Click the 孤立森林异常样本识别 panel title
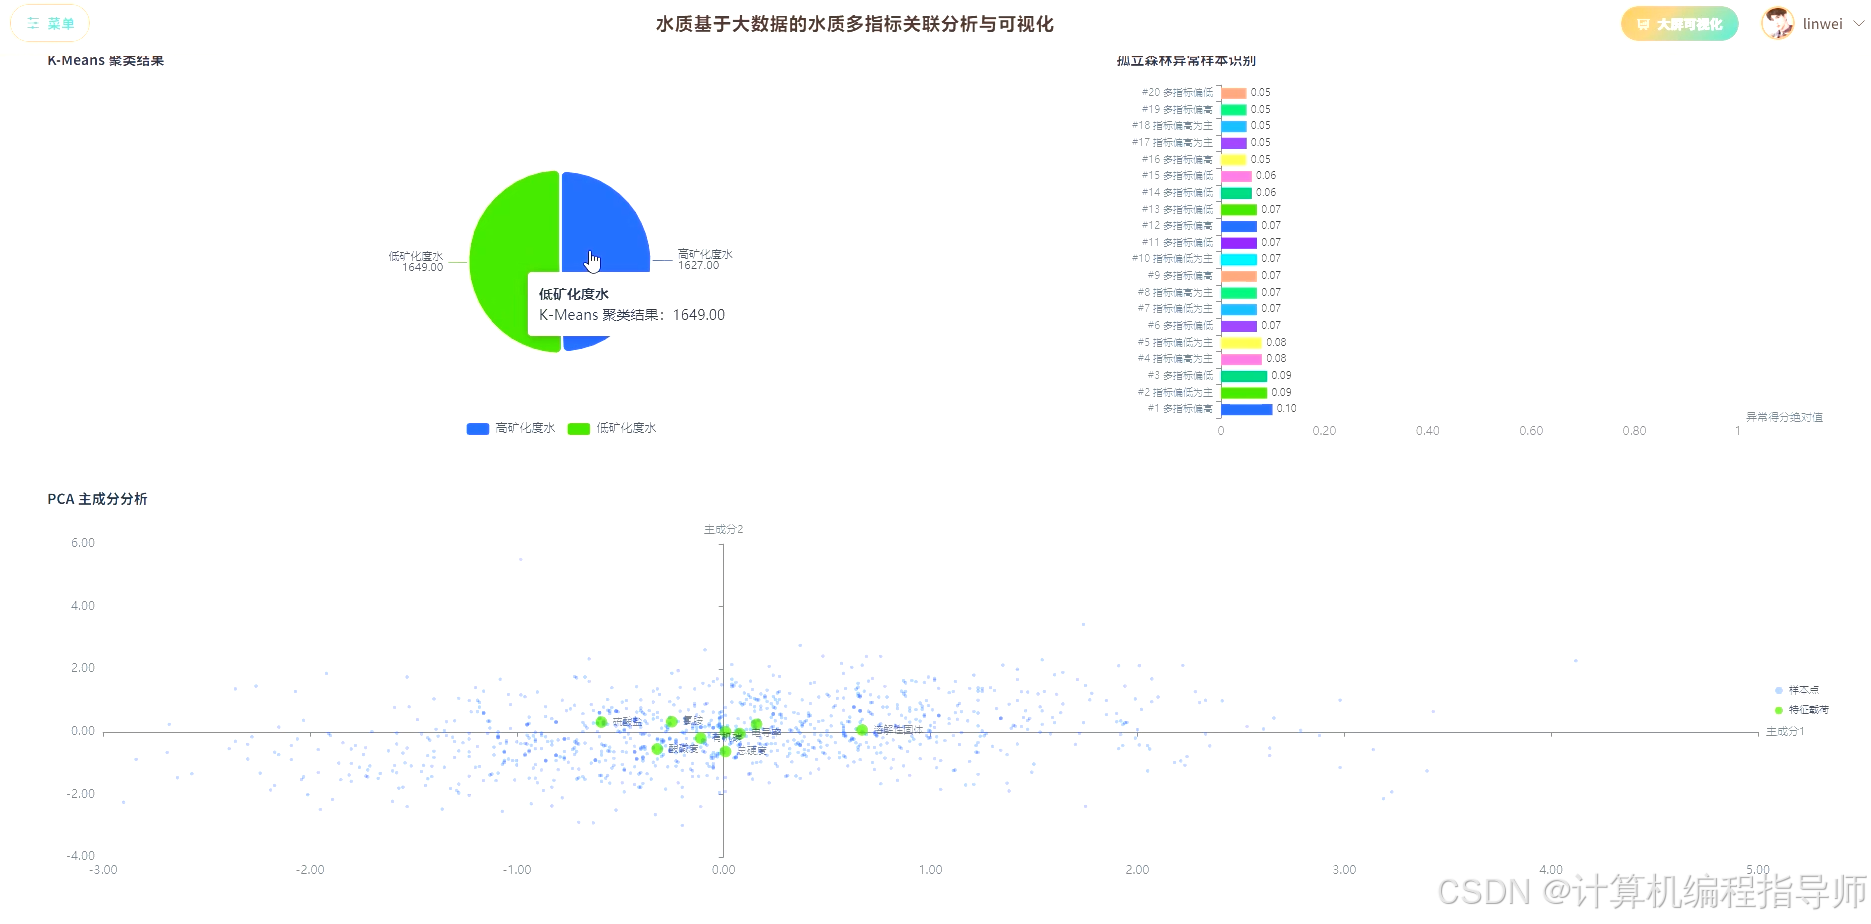Viewport: 1871px width, 924px height. tap(1186, 61)
